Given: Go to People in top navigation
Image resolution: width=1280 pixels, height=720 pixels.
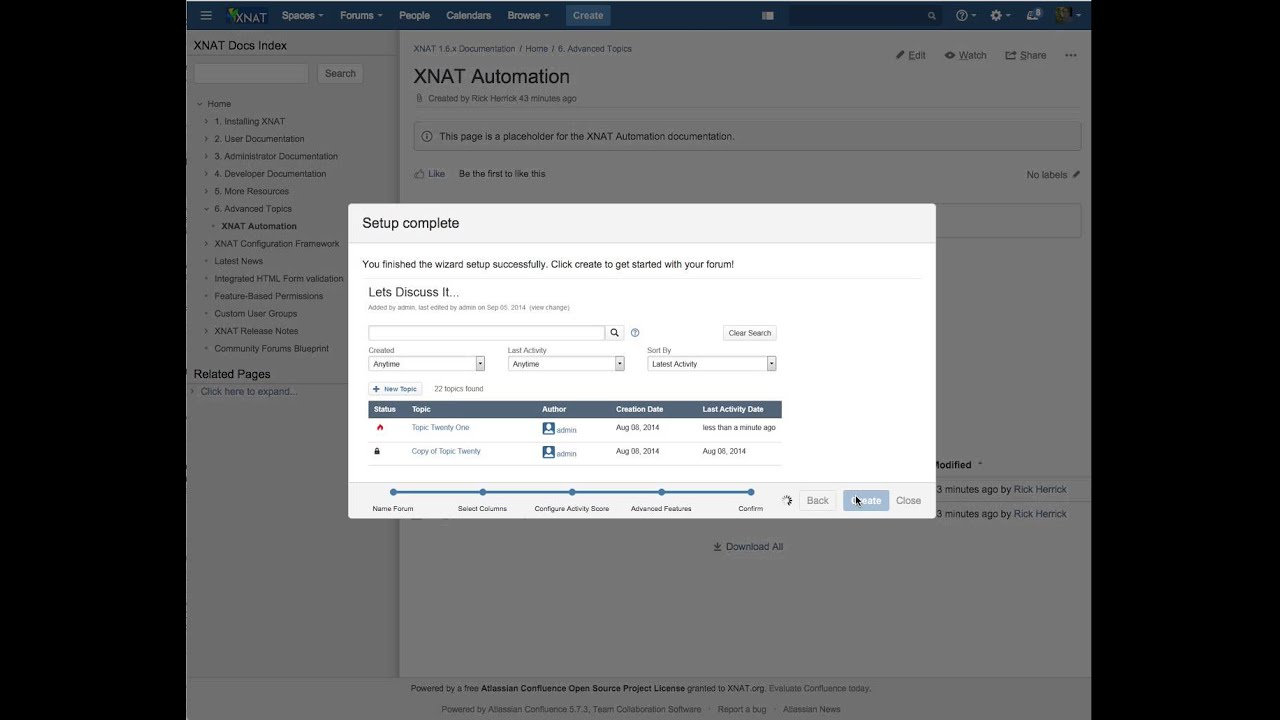Looking at the screenshot, I should coord(414,15).
